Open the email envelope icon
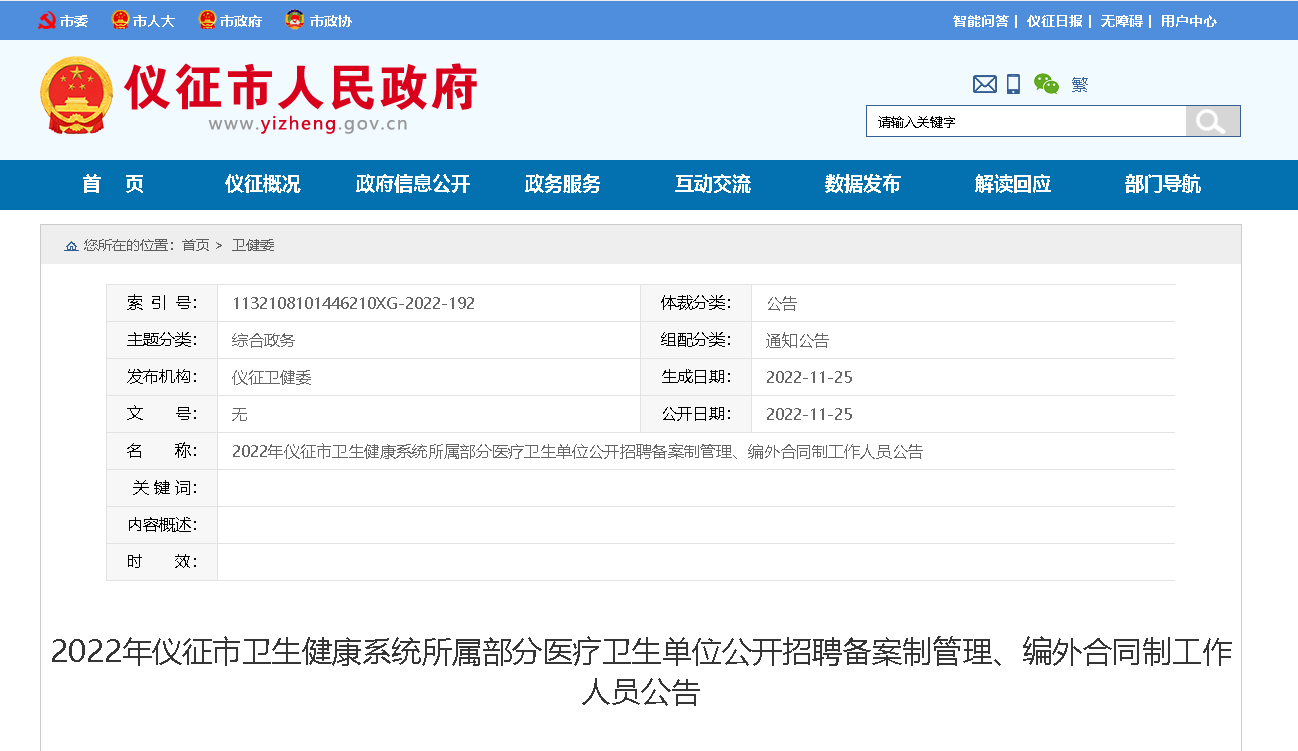1298x751 pixels. 985,84
